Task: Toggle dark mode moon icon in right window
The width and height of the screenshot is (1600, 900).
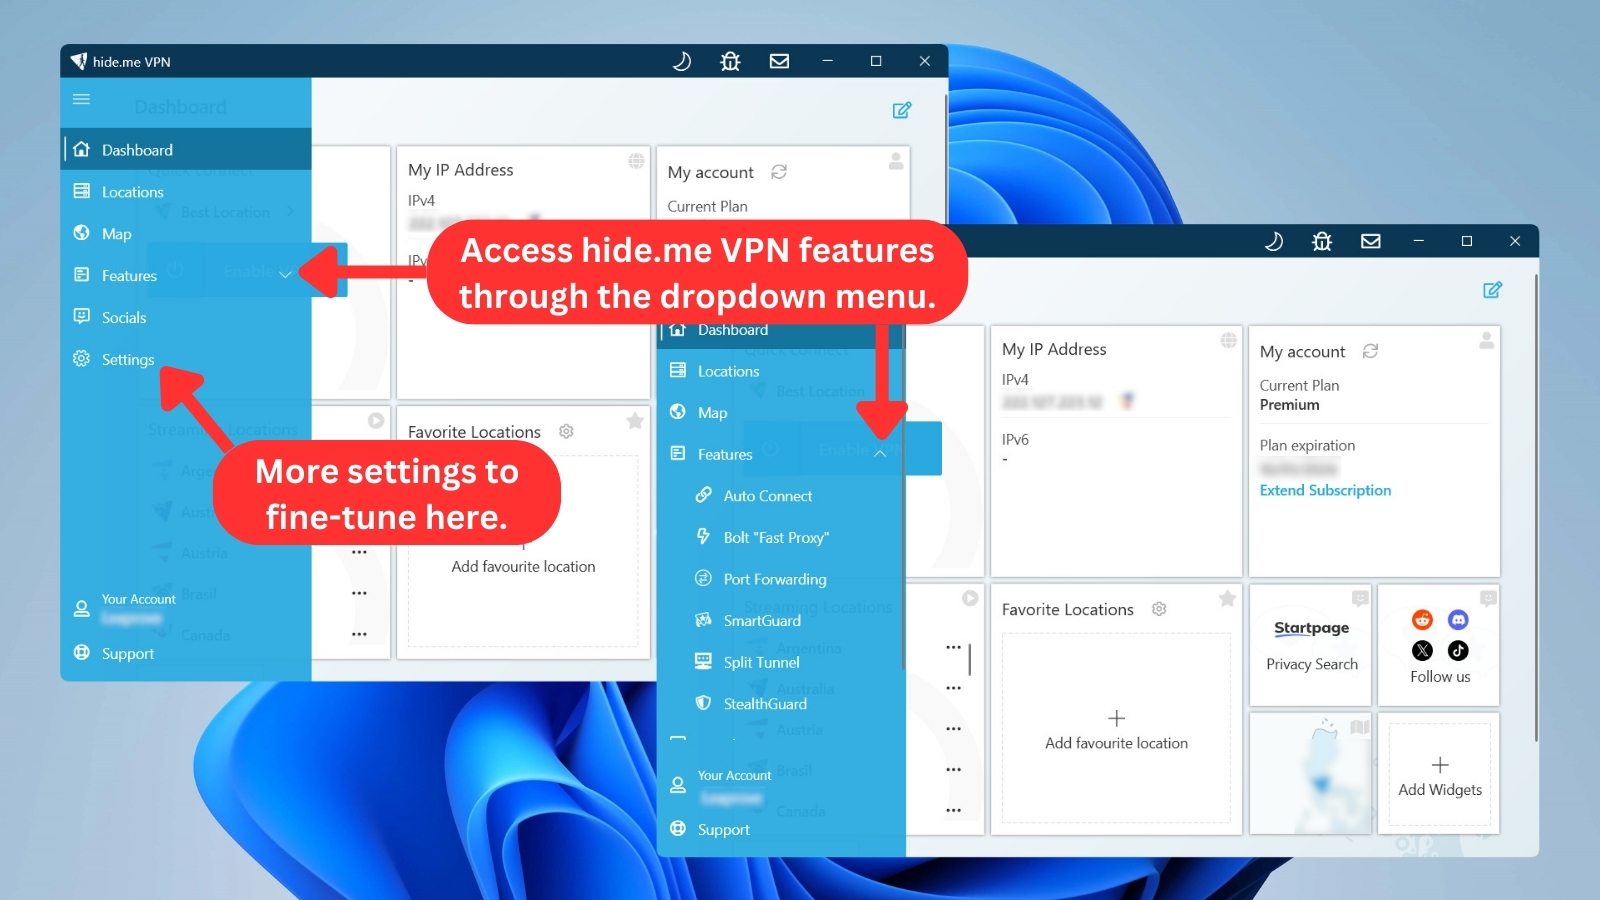Action: (x=1274, y=241)
